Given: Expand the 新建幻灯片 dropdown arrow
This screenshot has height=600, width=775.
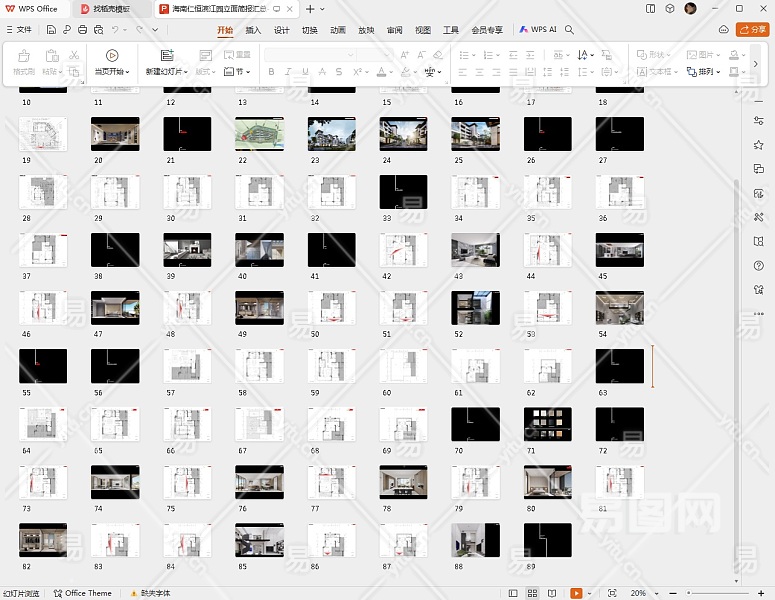Looking at the screenshot, I should (x=184, y=72).
